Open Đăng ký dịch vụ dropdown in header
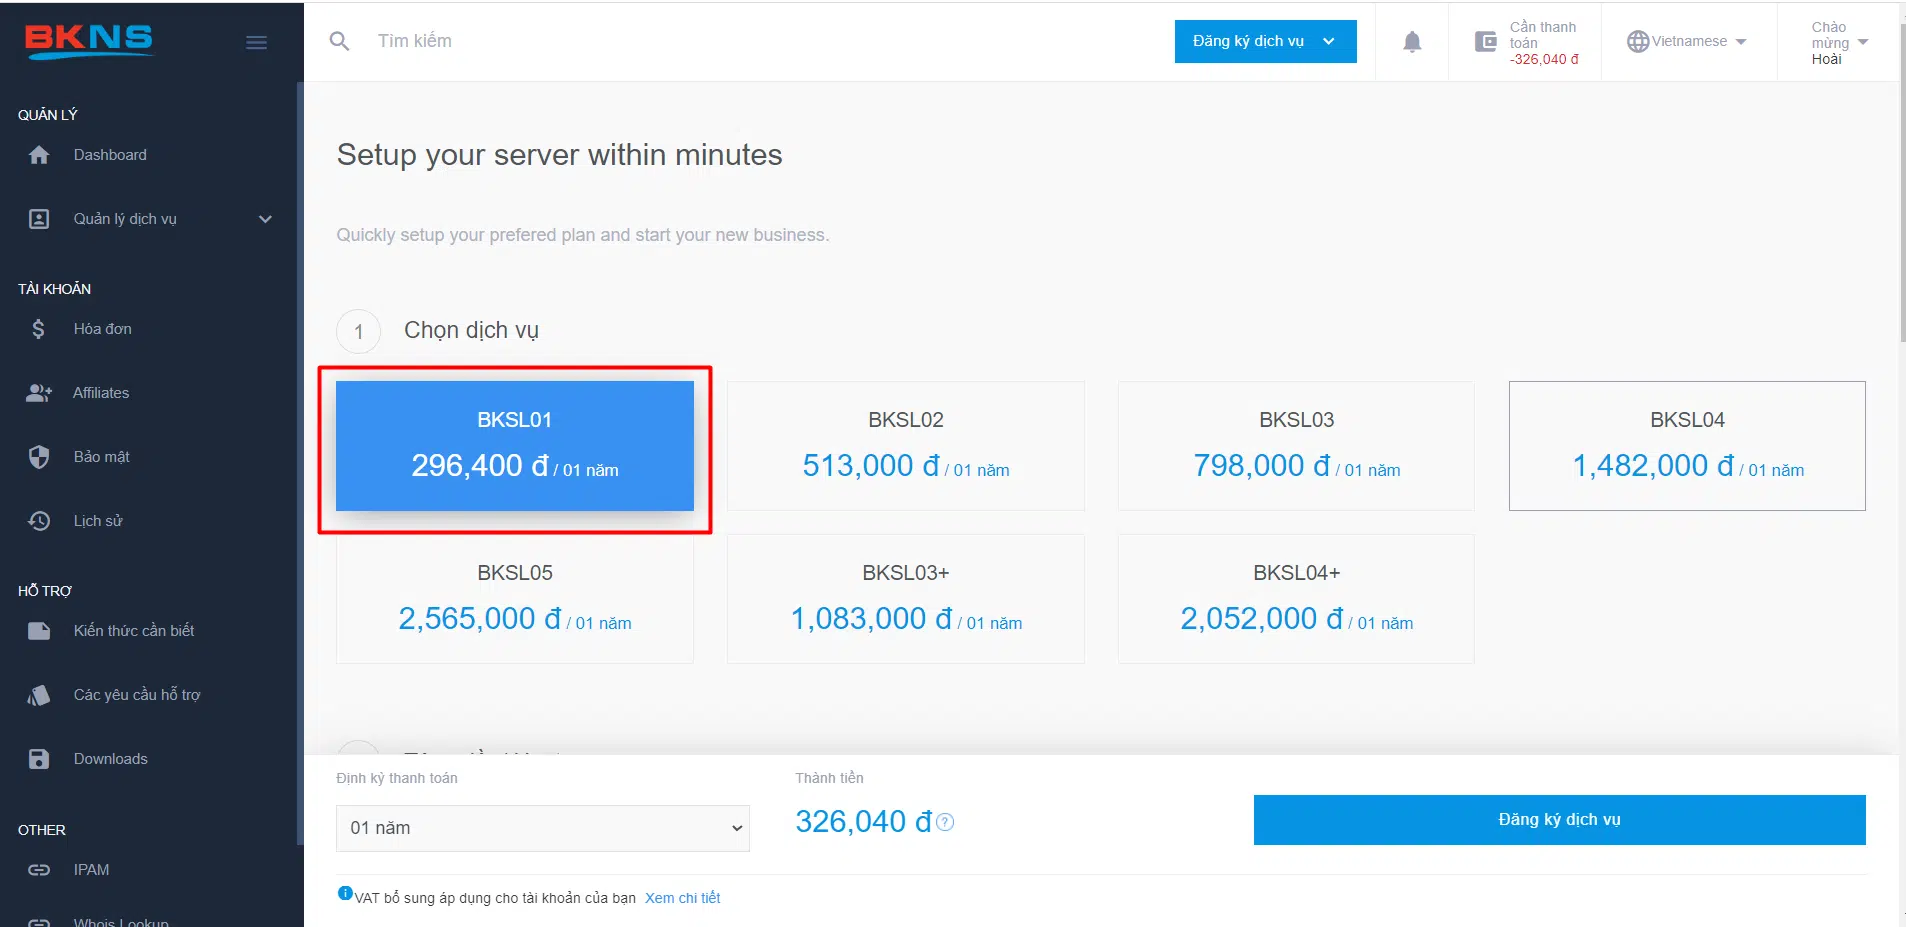Viewport: 1906px width, 927px height. tap(1265, 41)
